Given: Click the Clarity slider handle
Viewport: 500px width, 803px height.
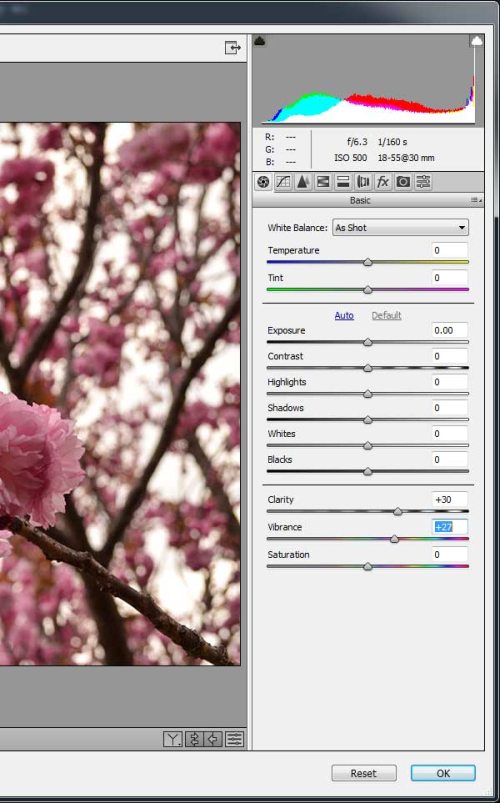Looking at the screenshot, I should pos(398,511).
